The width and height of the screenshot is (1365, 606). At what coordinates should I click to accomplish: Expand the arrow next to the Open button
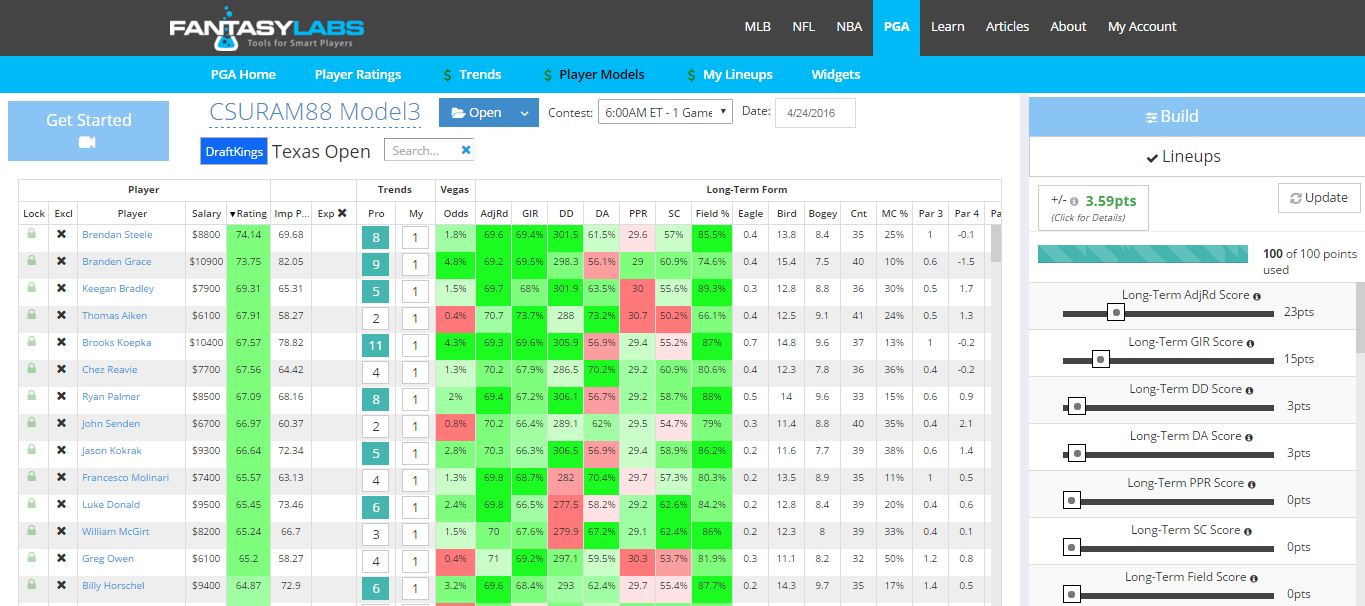524,113
